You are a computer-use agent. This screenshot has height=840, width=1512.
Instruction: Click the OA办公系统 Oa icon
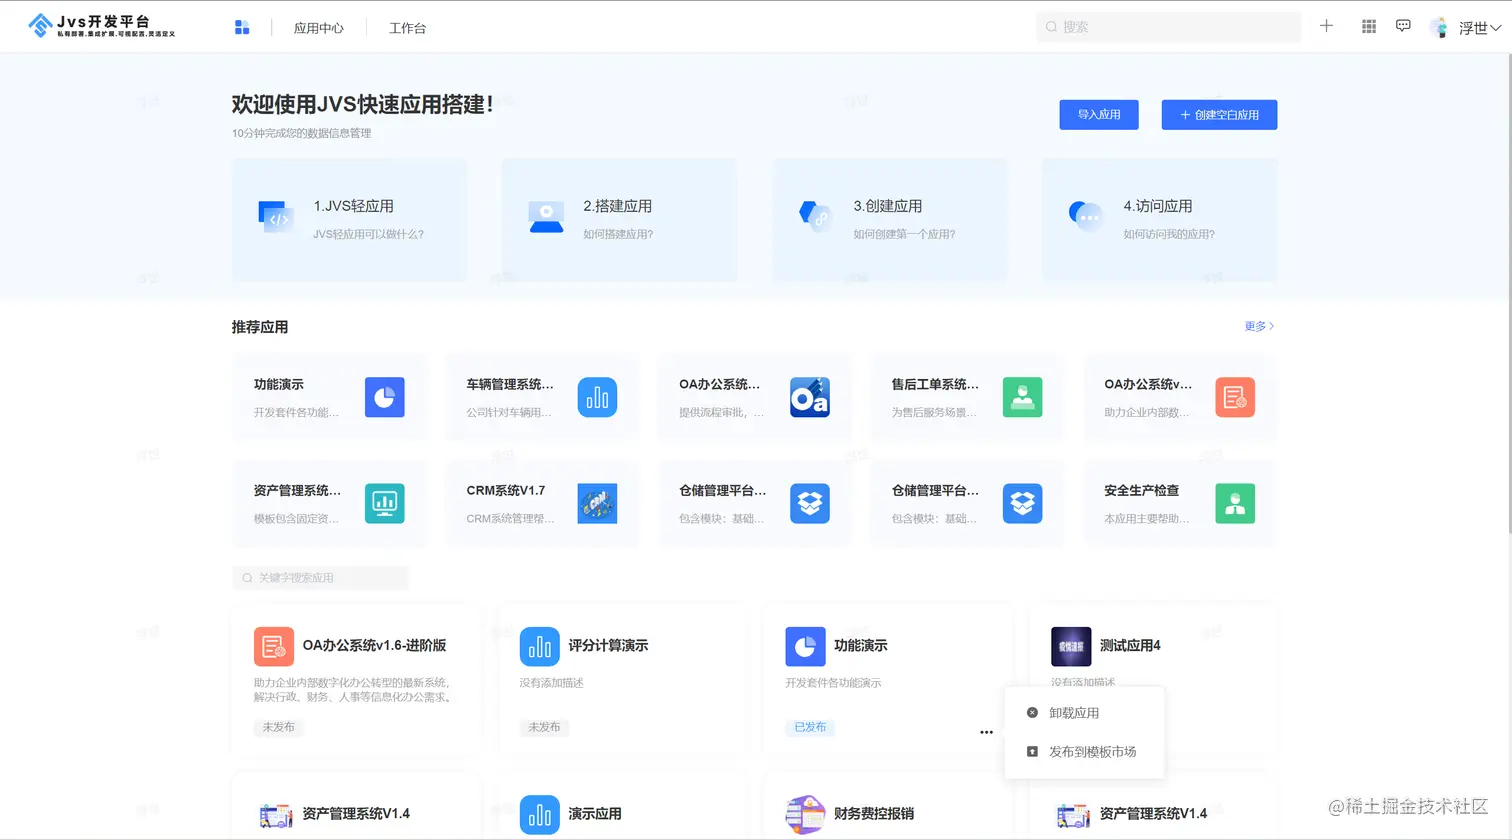810,397
